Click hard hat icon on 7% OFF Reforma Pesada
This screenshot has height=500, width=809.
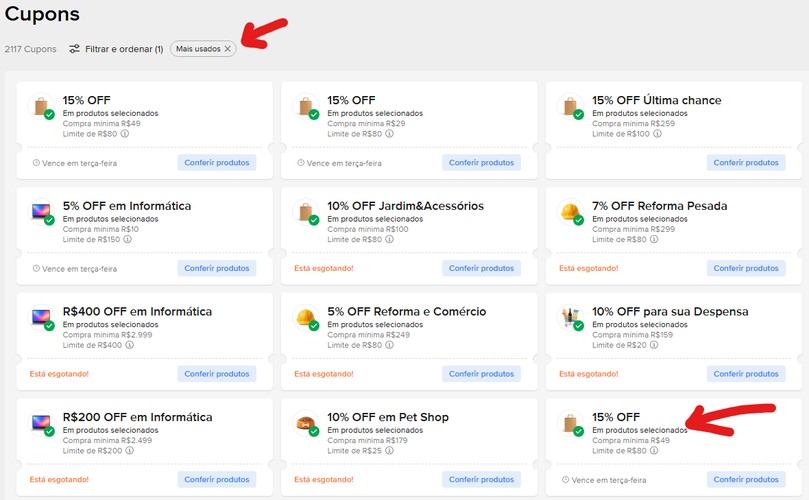tap(570, 212)
